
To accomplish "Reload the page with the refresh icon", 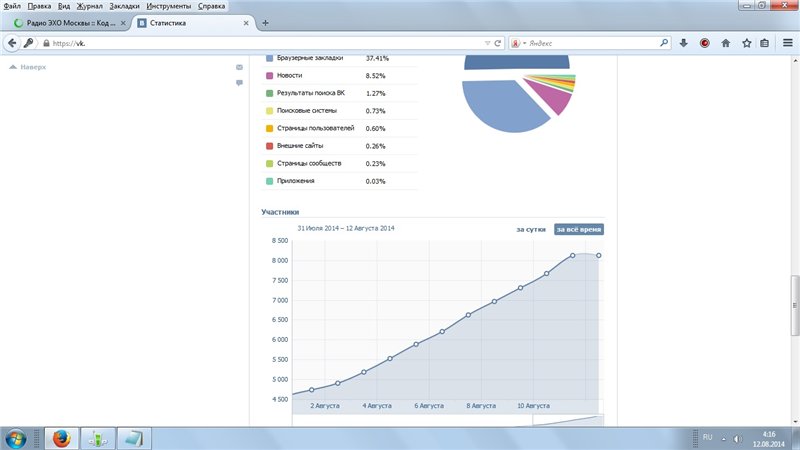I will click(498, 43).
